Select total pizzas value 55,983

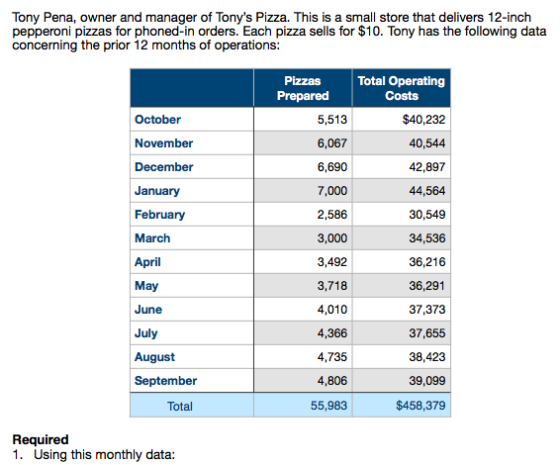click(329, 406)
